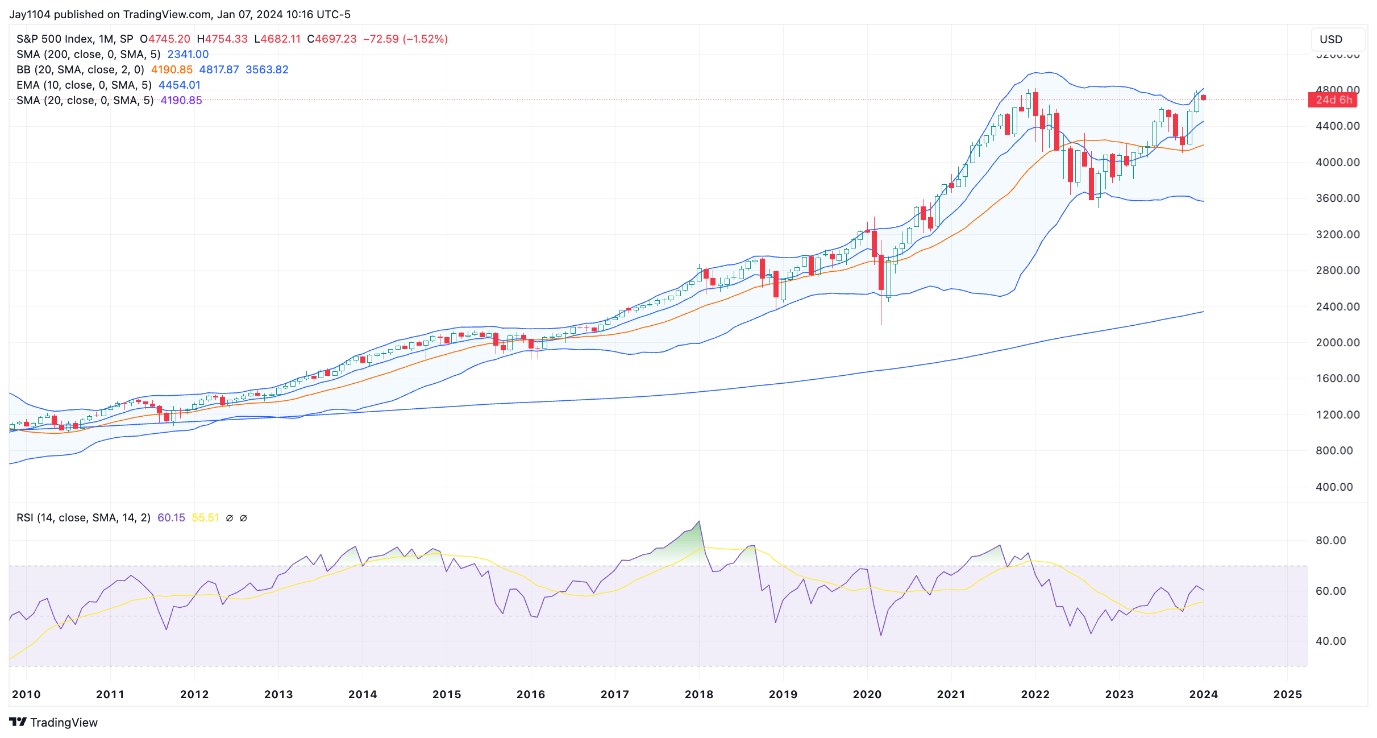Image resolution: width=1377 pixels, height=738 pixels.
Task: Click the 2020 label on the time axis
Action: [867, 694]
